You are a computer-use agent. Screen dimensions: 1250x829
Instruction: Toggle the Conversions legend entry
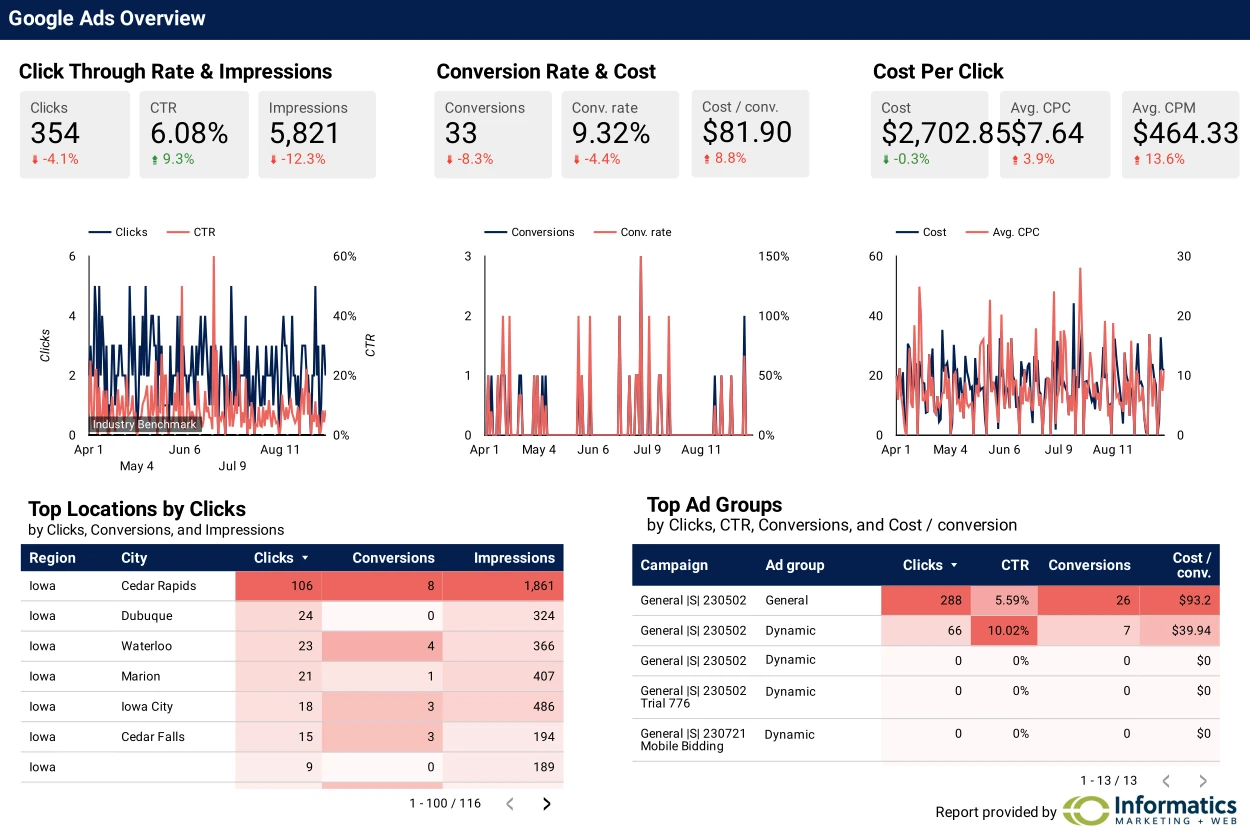tap(530, 232)
